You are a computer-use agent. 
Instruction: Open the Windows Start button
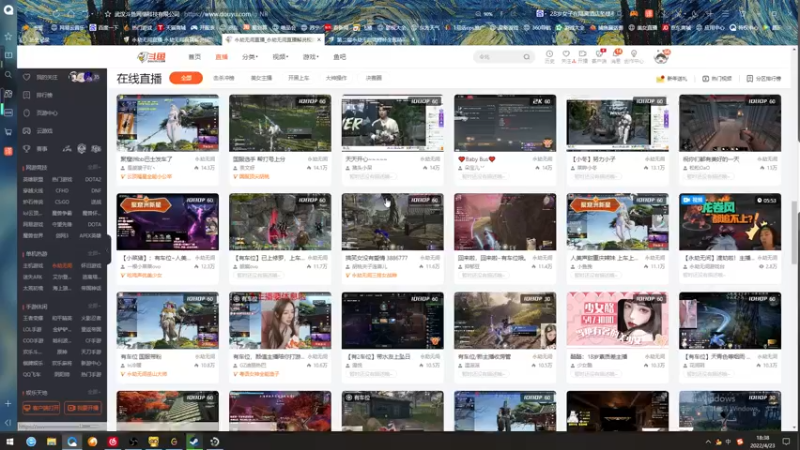coord(10,442)
